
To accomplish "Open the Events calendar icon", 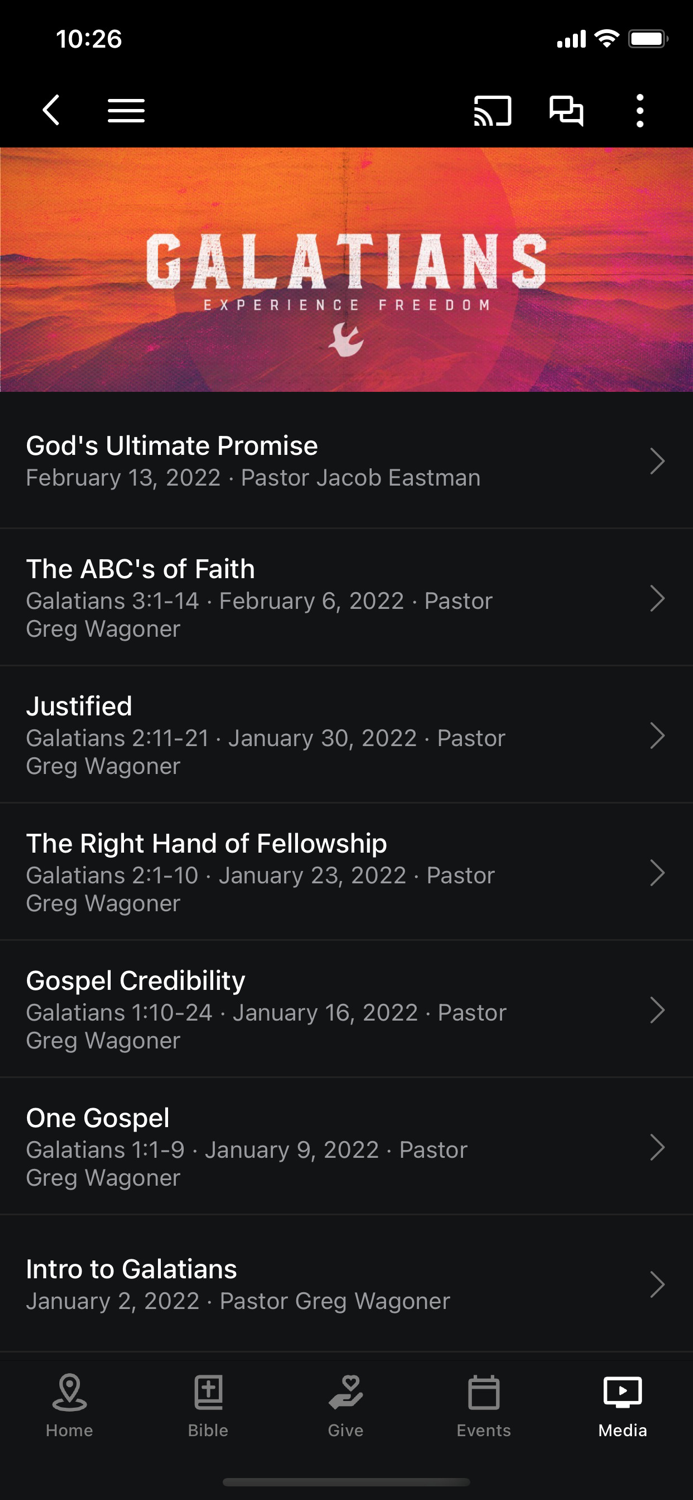I will click(483, 1405).
